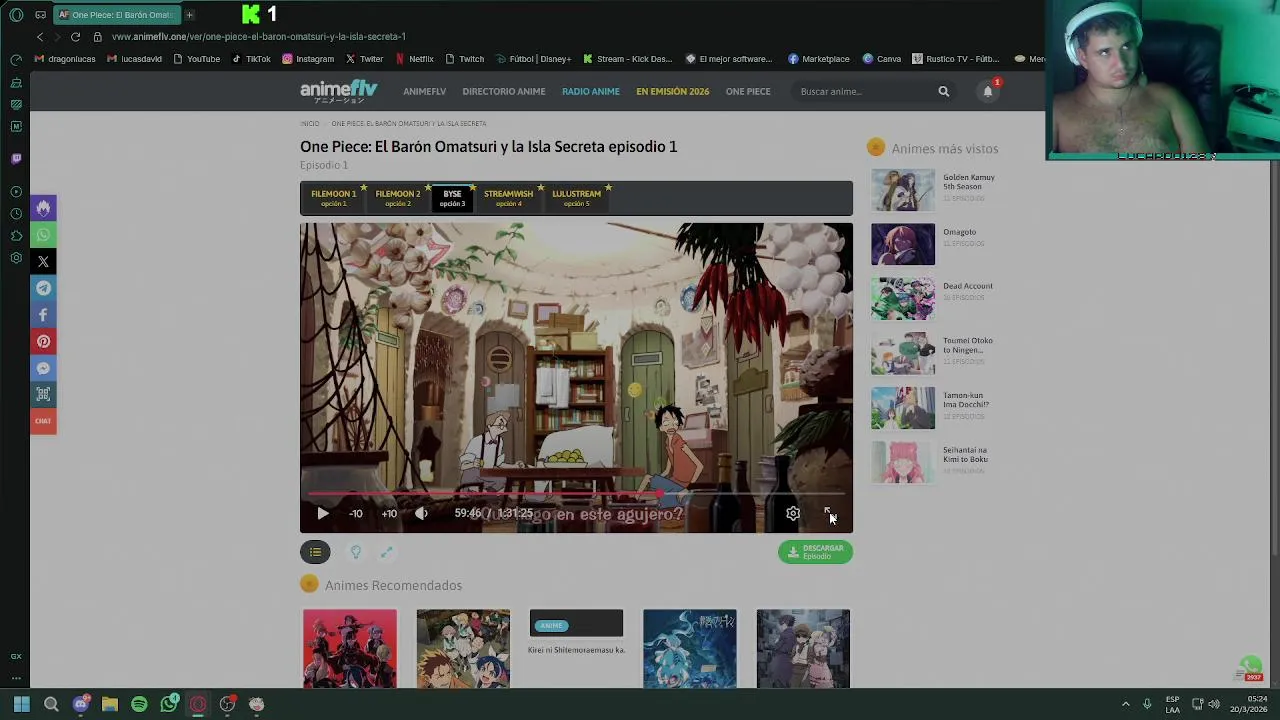Open Seihantai na Kimi to Boku thumbnail
1280x720 pixels.
(903, 462)
